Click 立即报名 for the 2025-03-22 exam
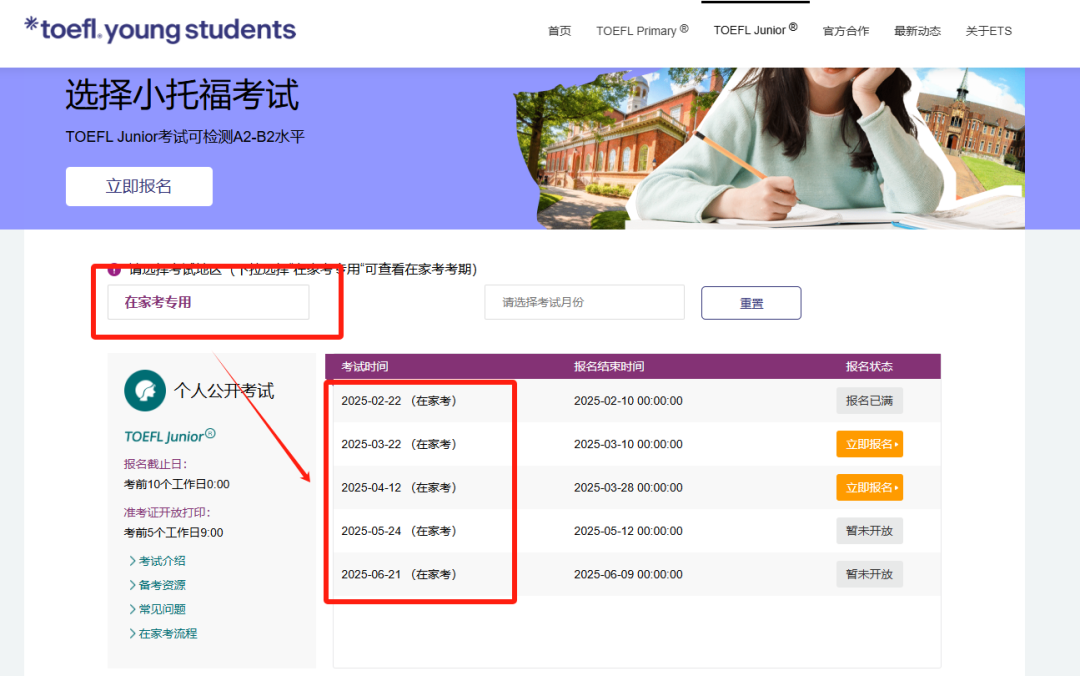Image resolution: width=1080 pixels, height=676 pixels. click(x=869, y=444)
